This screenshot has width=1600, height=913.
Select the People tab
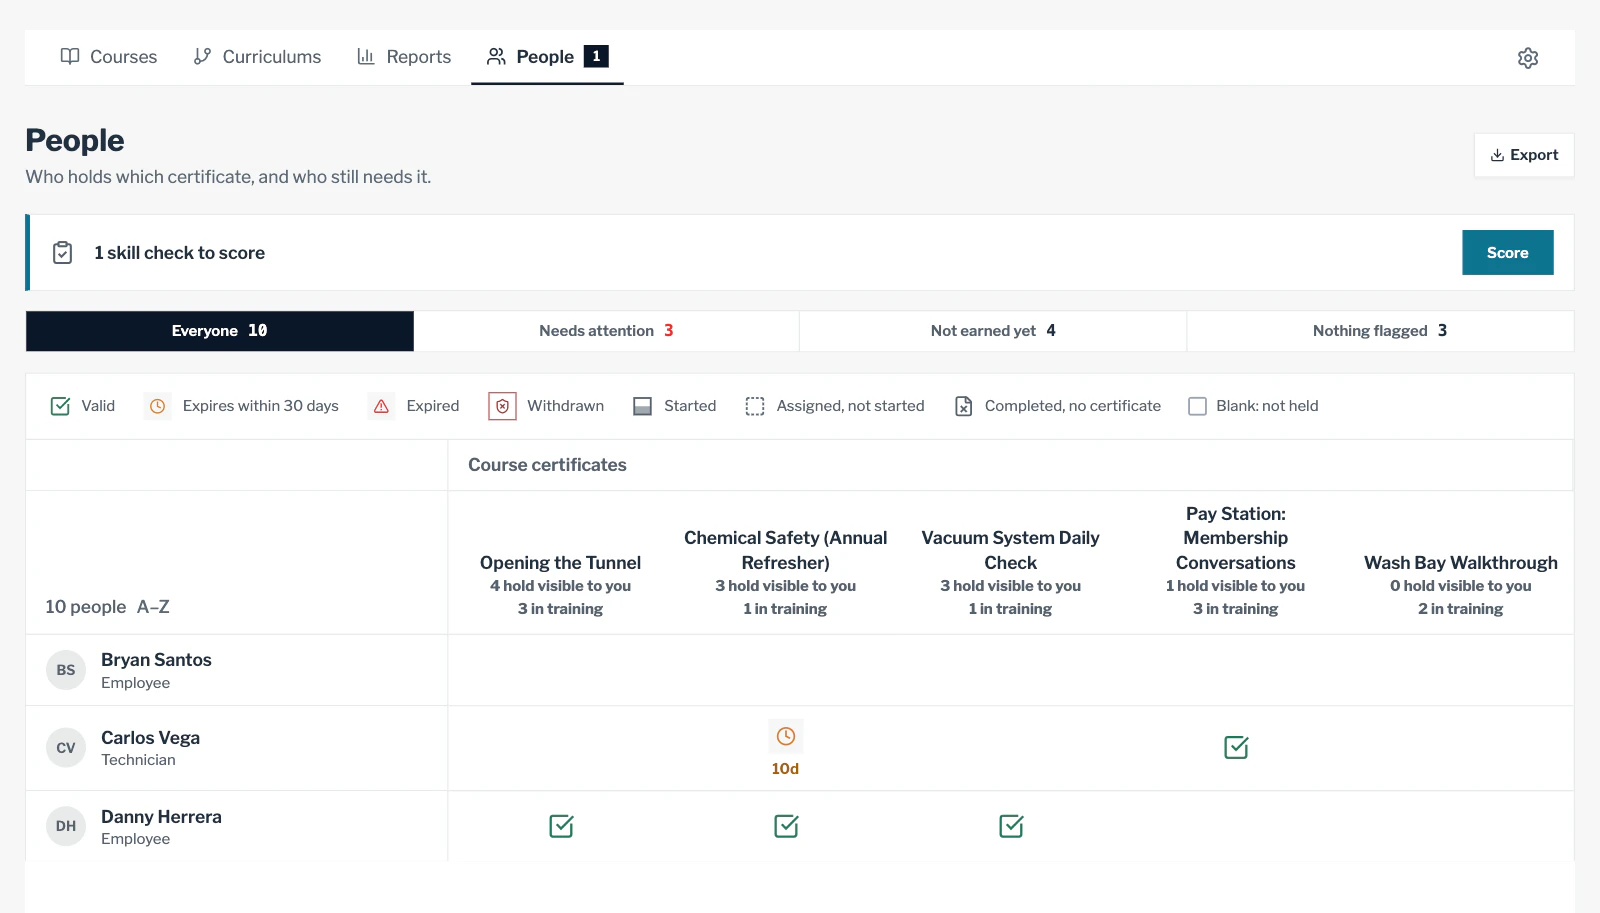point(547,57)
